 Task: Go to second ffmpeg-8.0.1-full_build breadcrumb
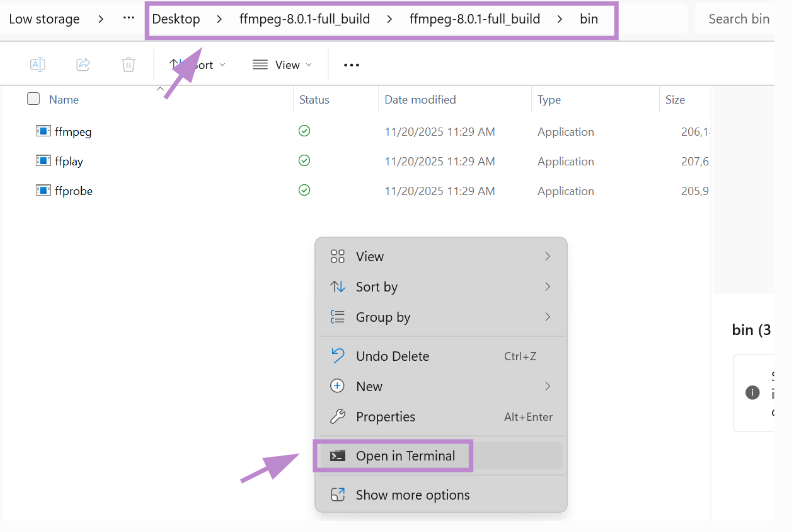(x=475, y=19)
